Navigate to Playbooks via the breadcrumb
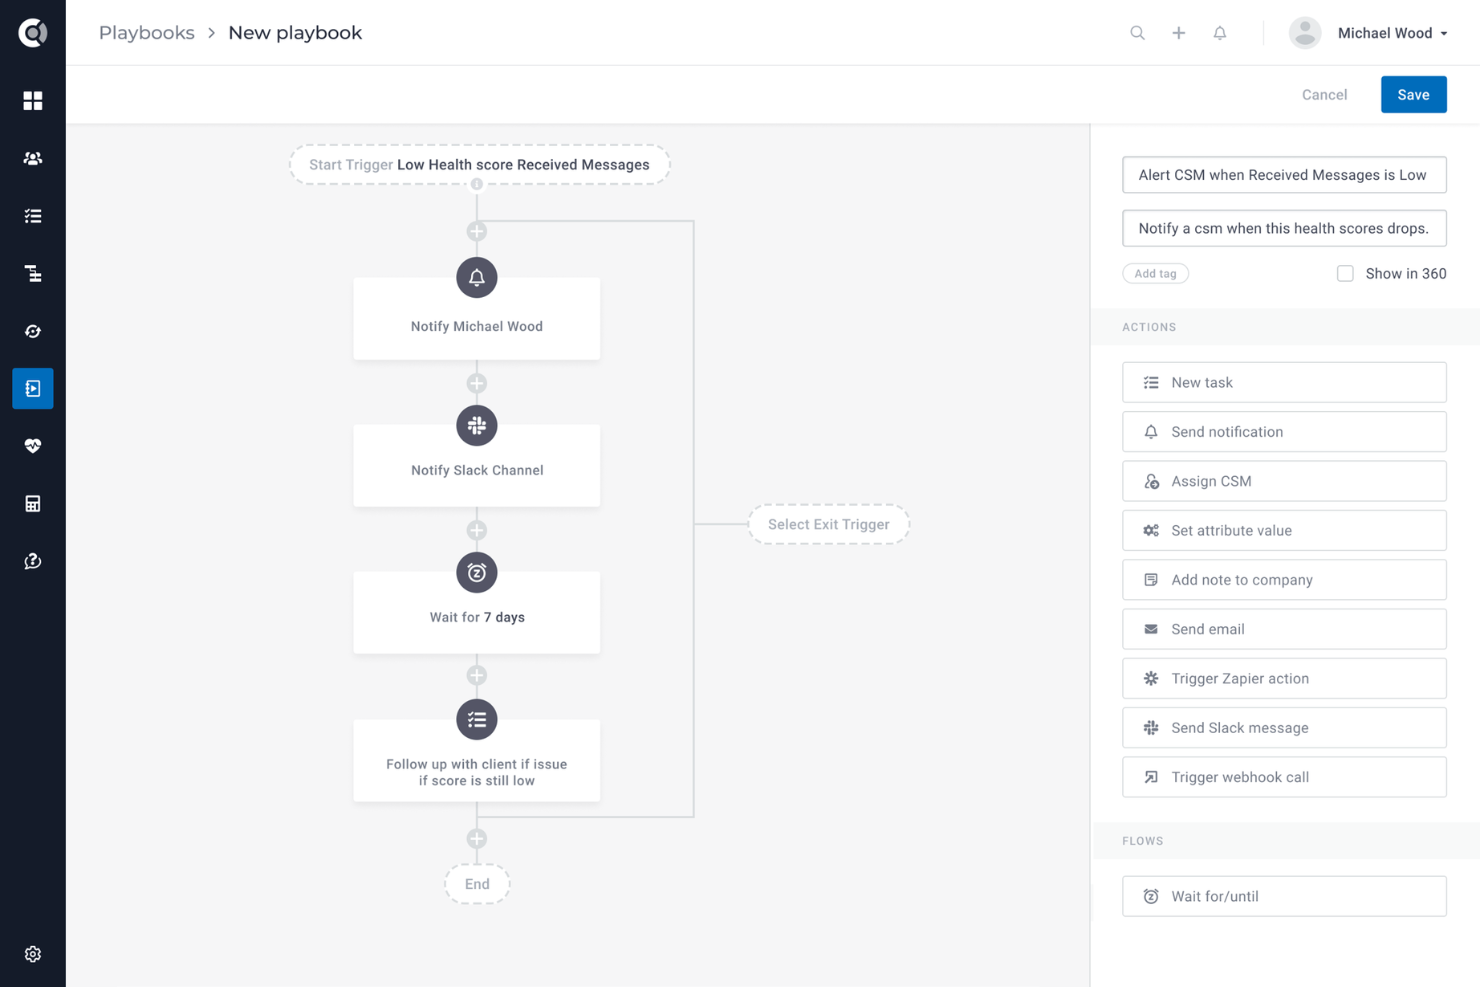The image size is (1480, 987). click(146, 32)
